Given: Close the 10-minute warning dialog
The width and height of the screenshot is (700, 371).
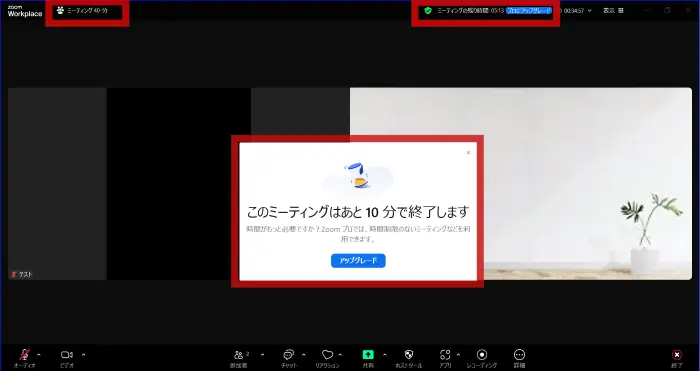Looking at the screenshot, I should [x=468, y=153].
